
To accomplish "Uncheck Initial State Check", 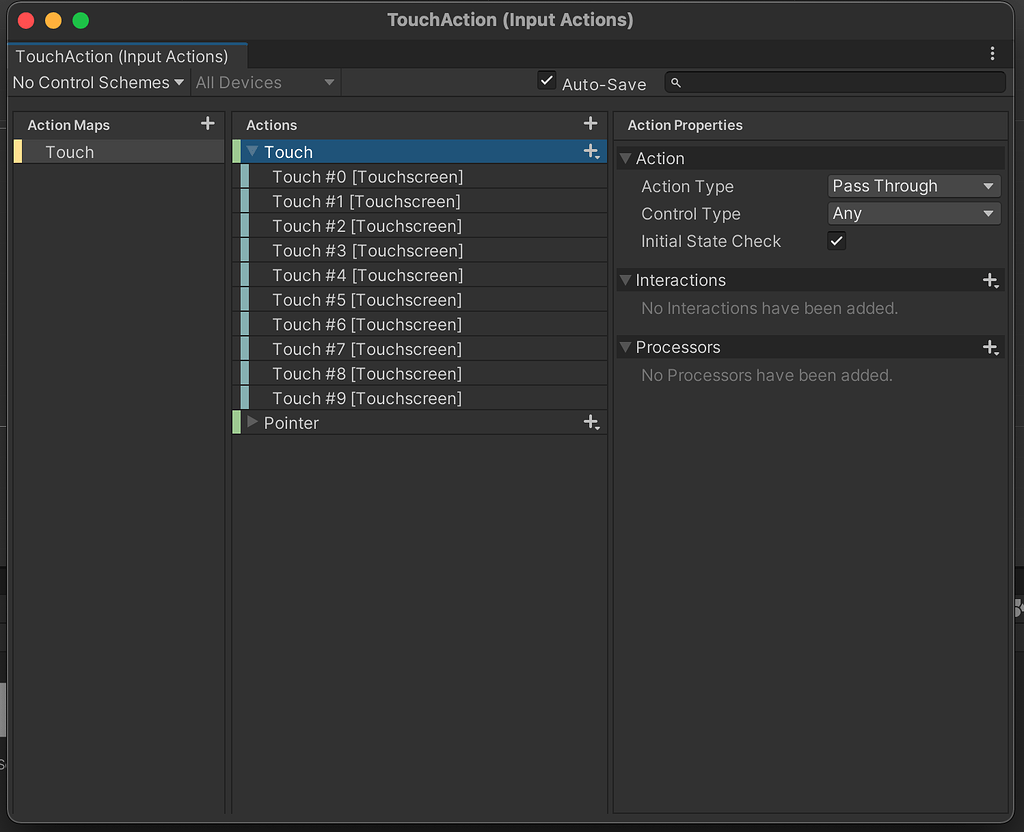I will pos(836,240).
